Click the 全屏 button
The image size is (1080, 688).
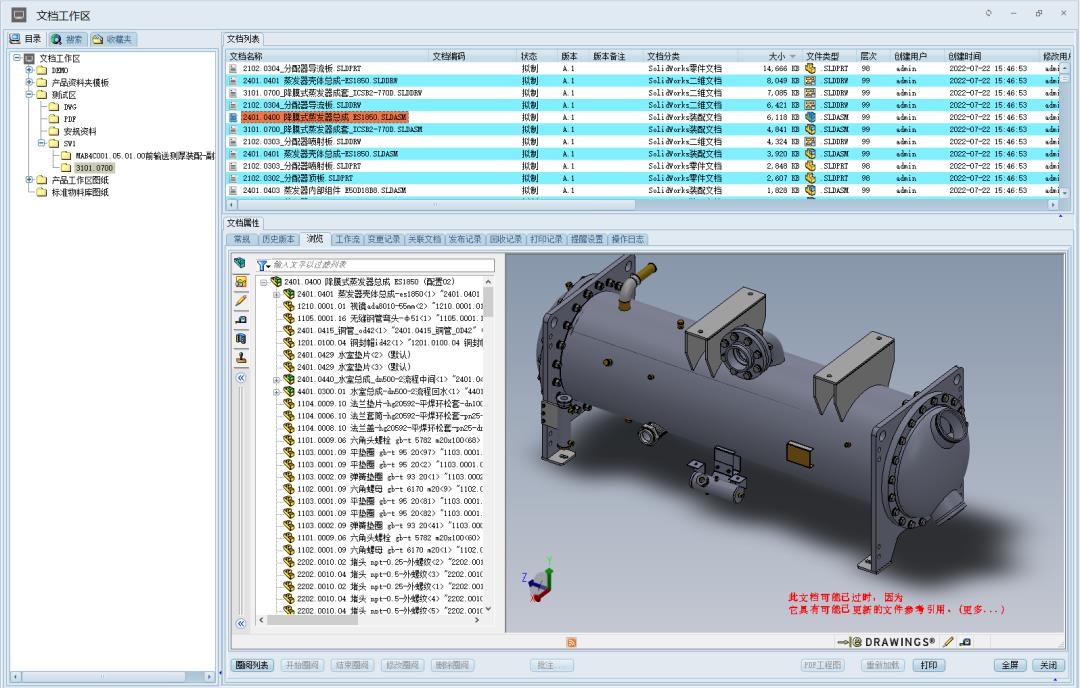1009,665
